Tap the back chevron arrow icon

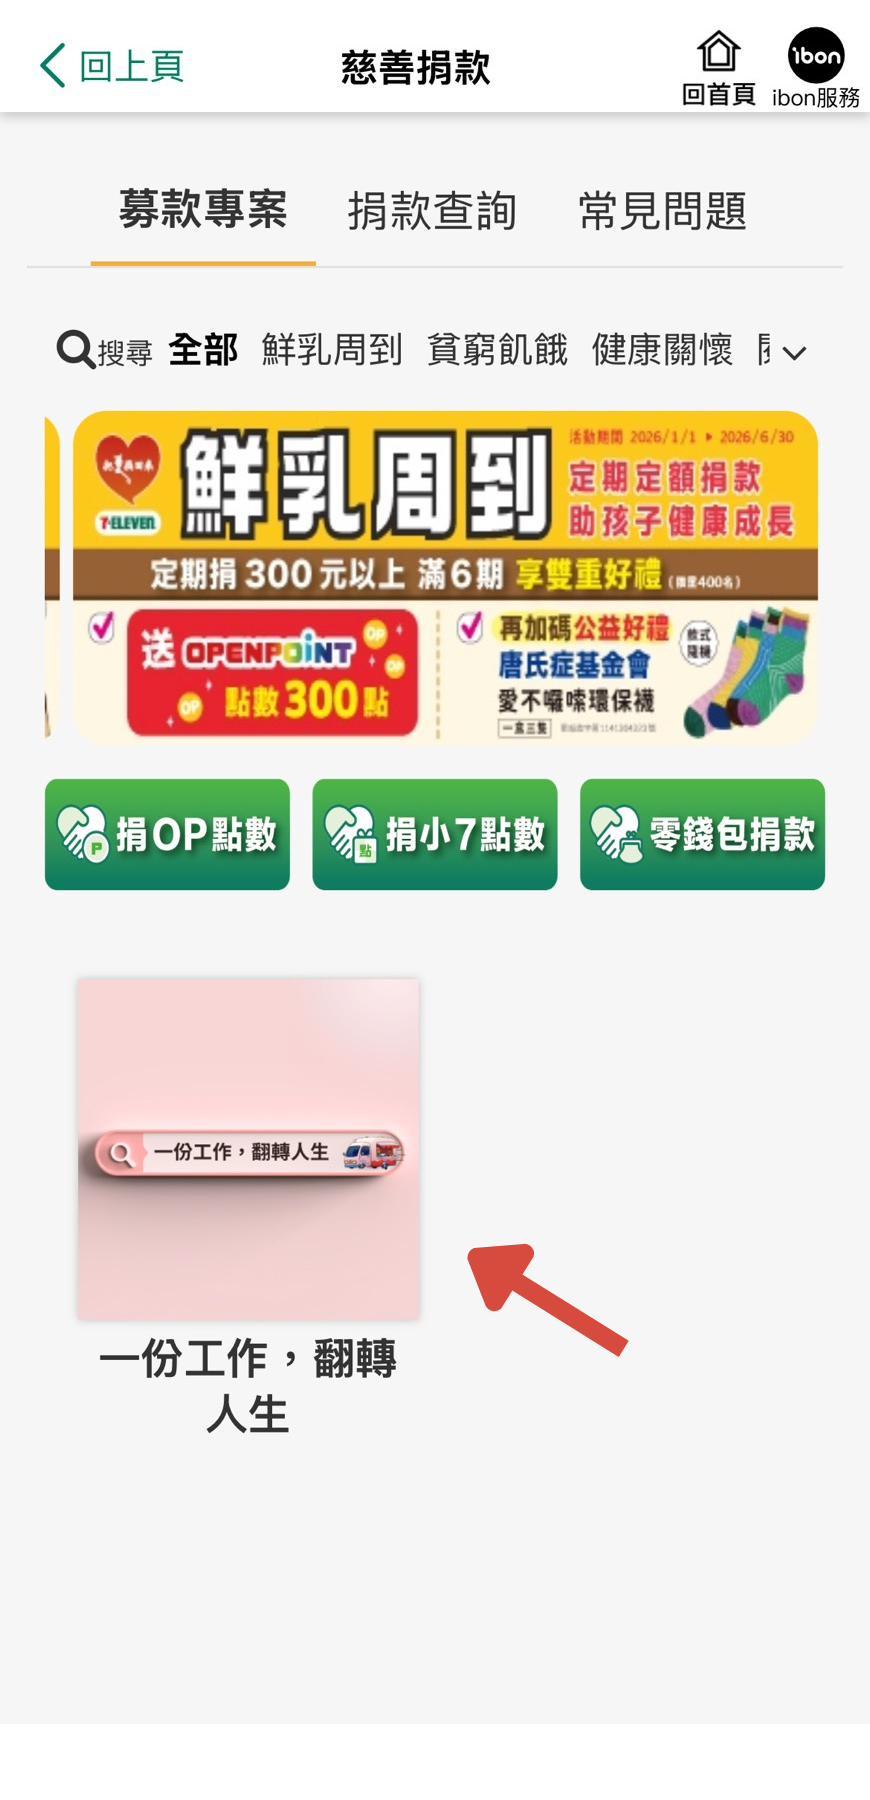click(53, 65)
